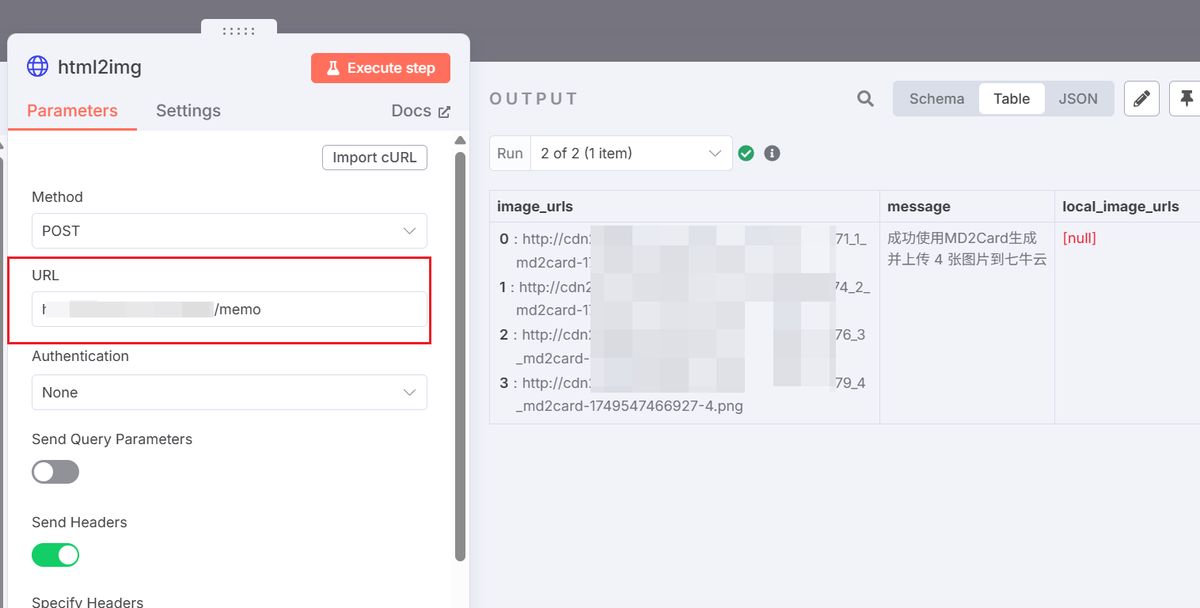Expand the Authentication dropdown set to None
Image resolution: width=1200 pixels, height=608 pixels.
pyautogui.click(x=229, y=393)
